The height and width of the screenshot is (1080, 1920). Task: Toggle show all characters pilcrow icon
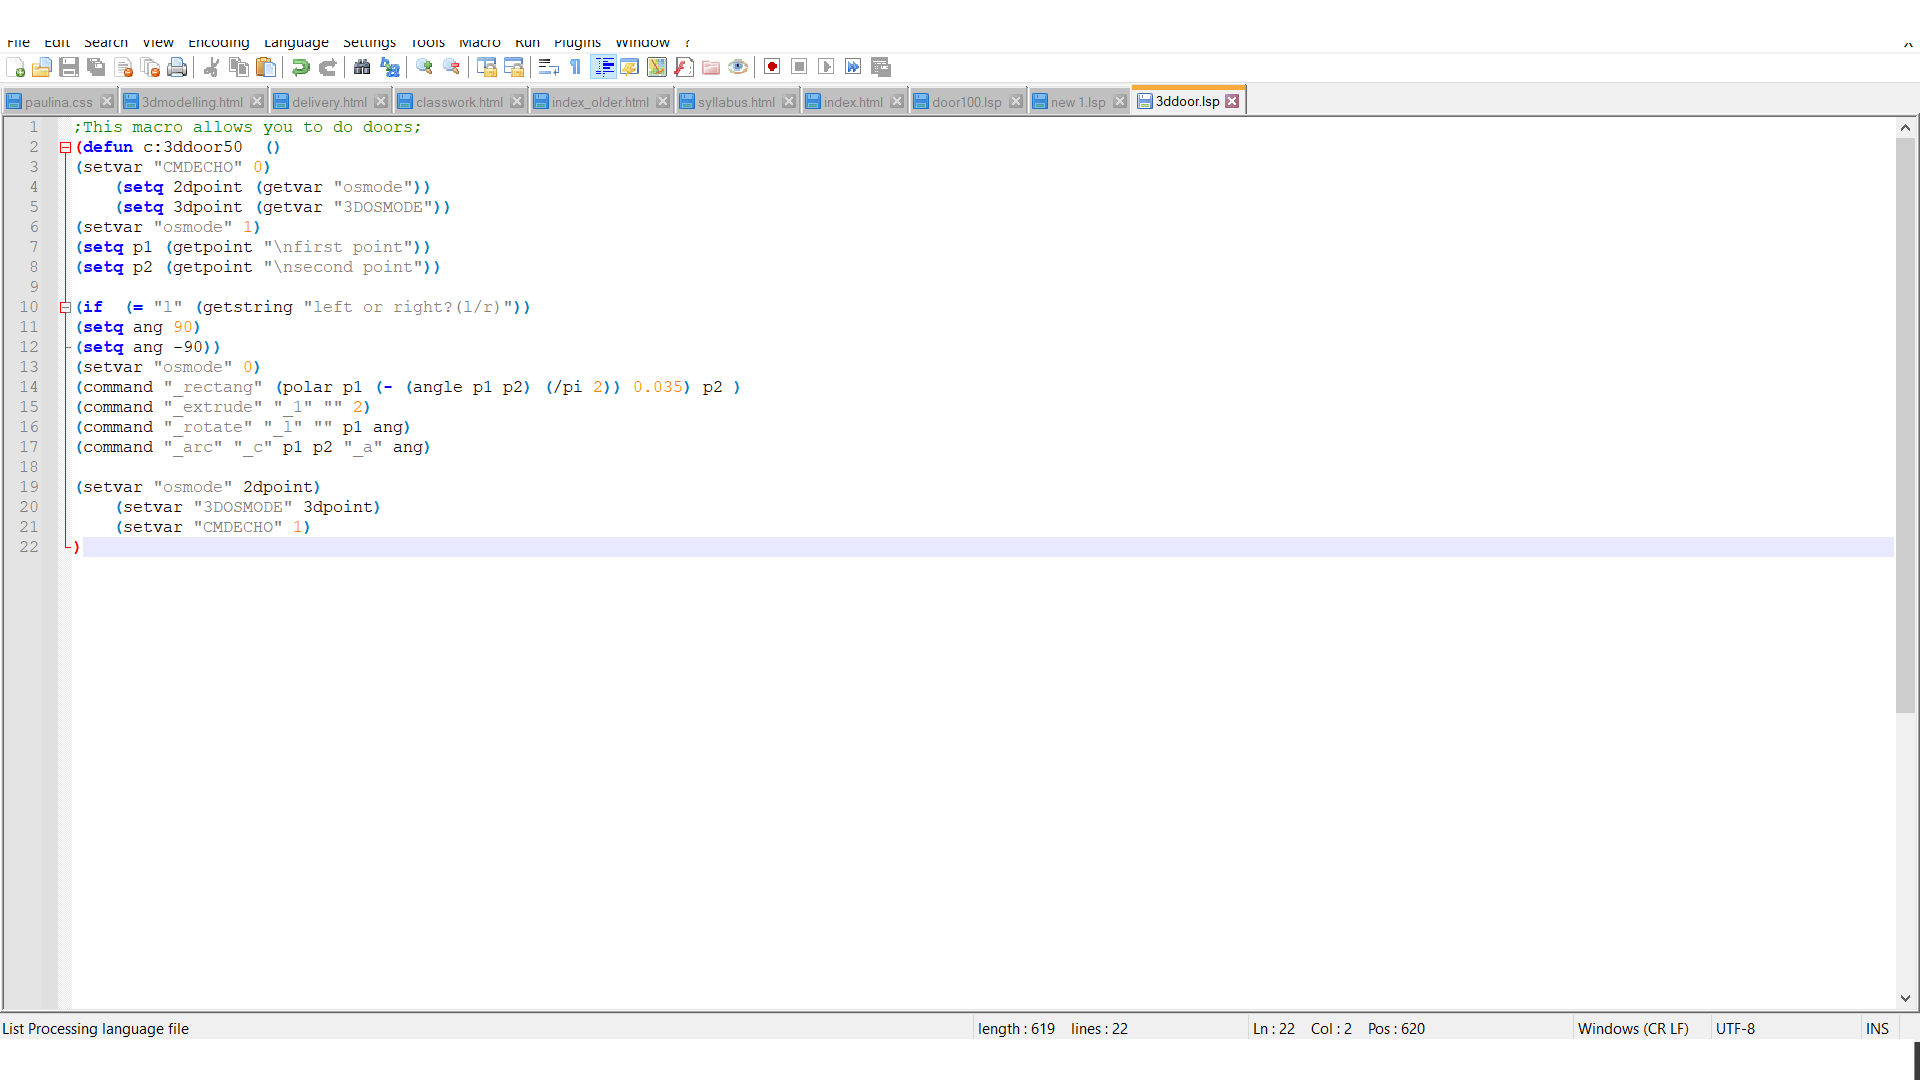point(576,67)
